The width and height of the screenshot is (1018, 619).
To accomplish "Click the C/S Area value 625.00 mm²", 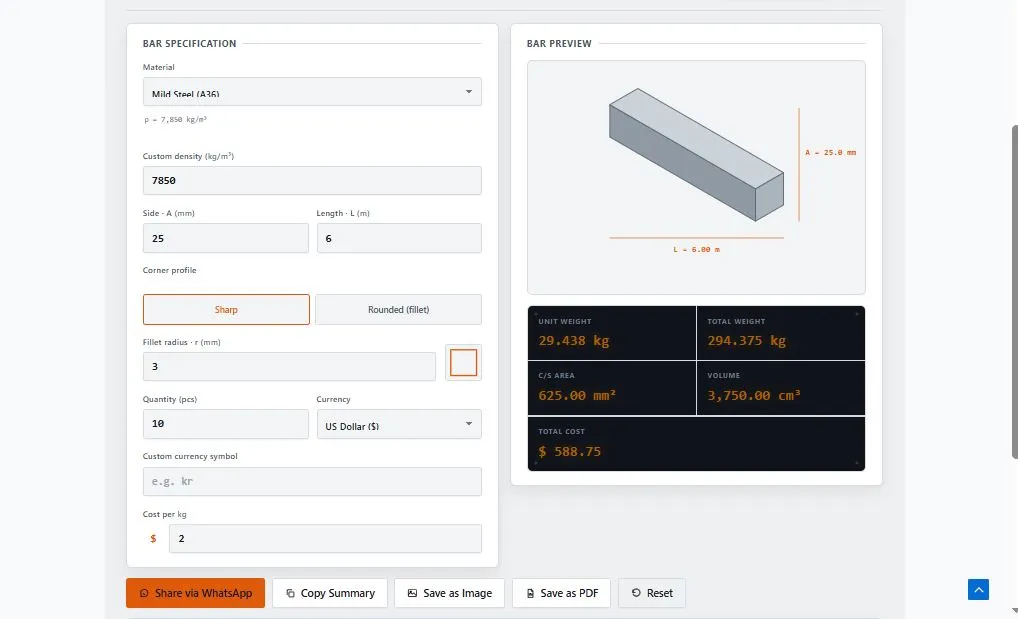I will tap(577, 395).
